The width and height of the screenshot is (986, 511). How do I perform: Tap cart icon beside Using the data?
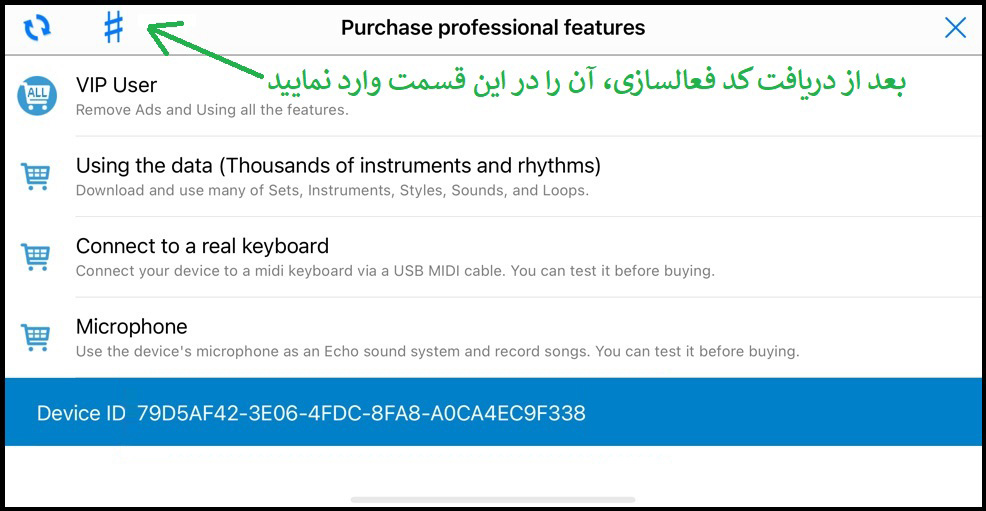(36, 176)
